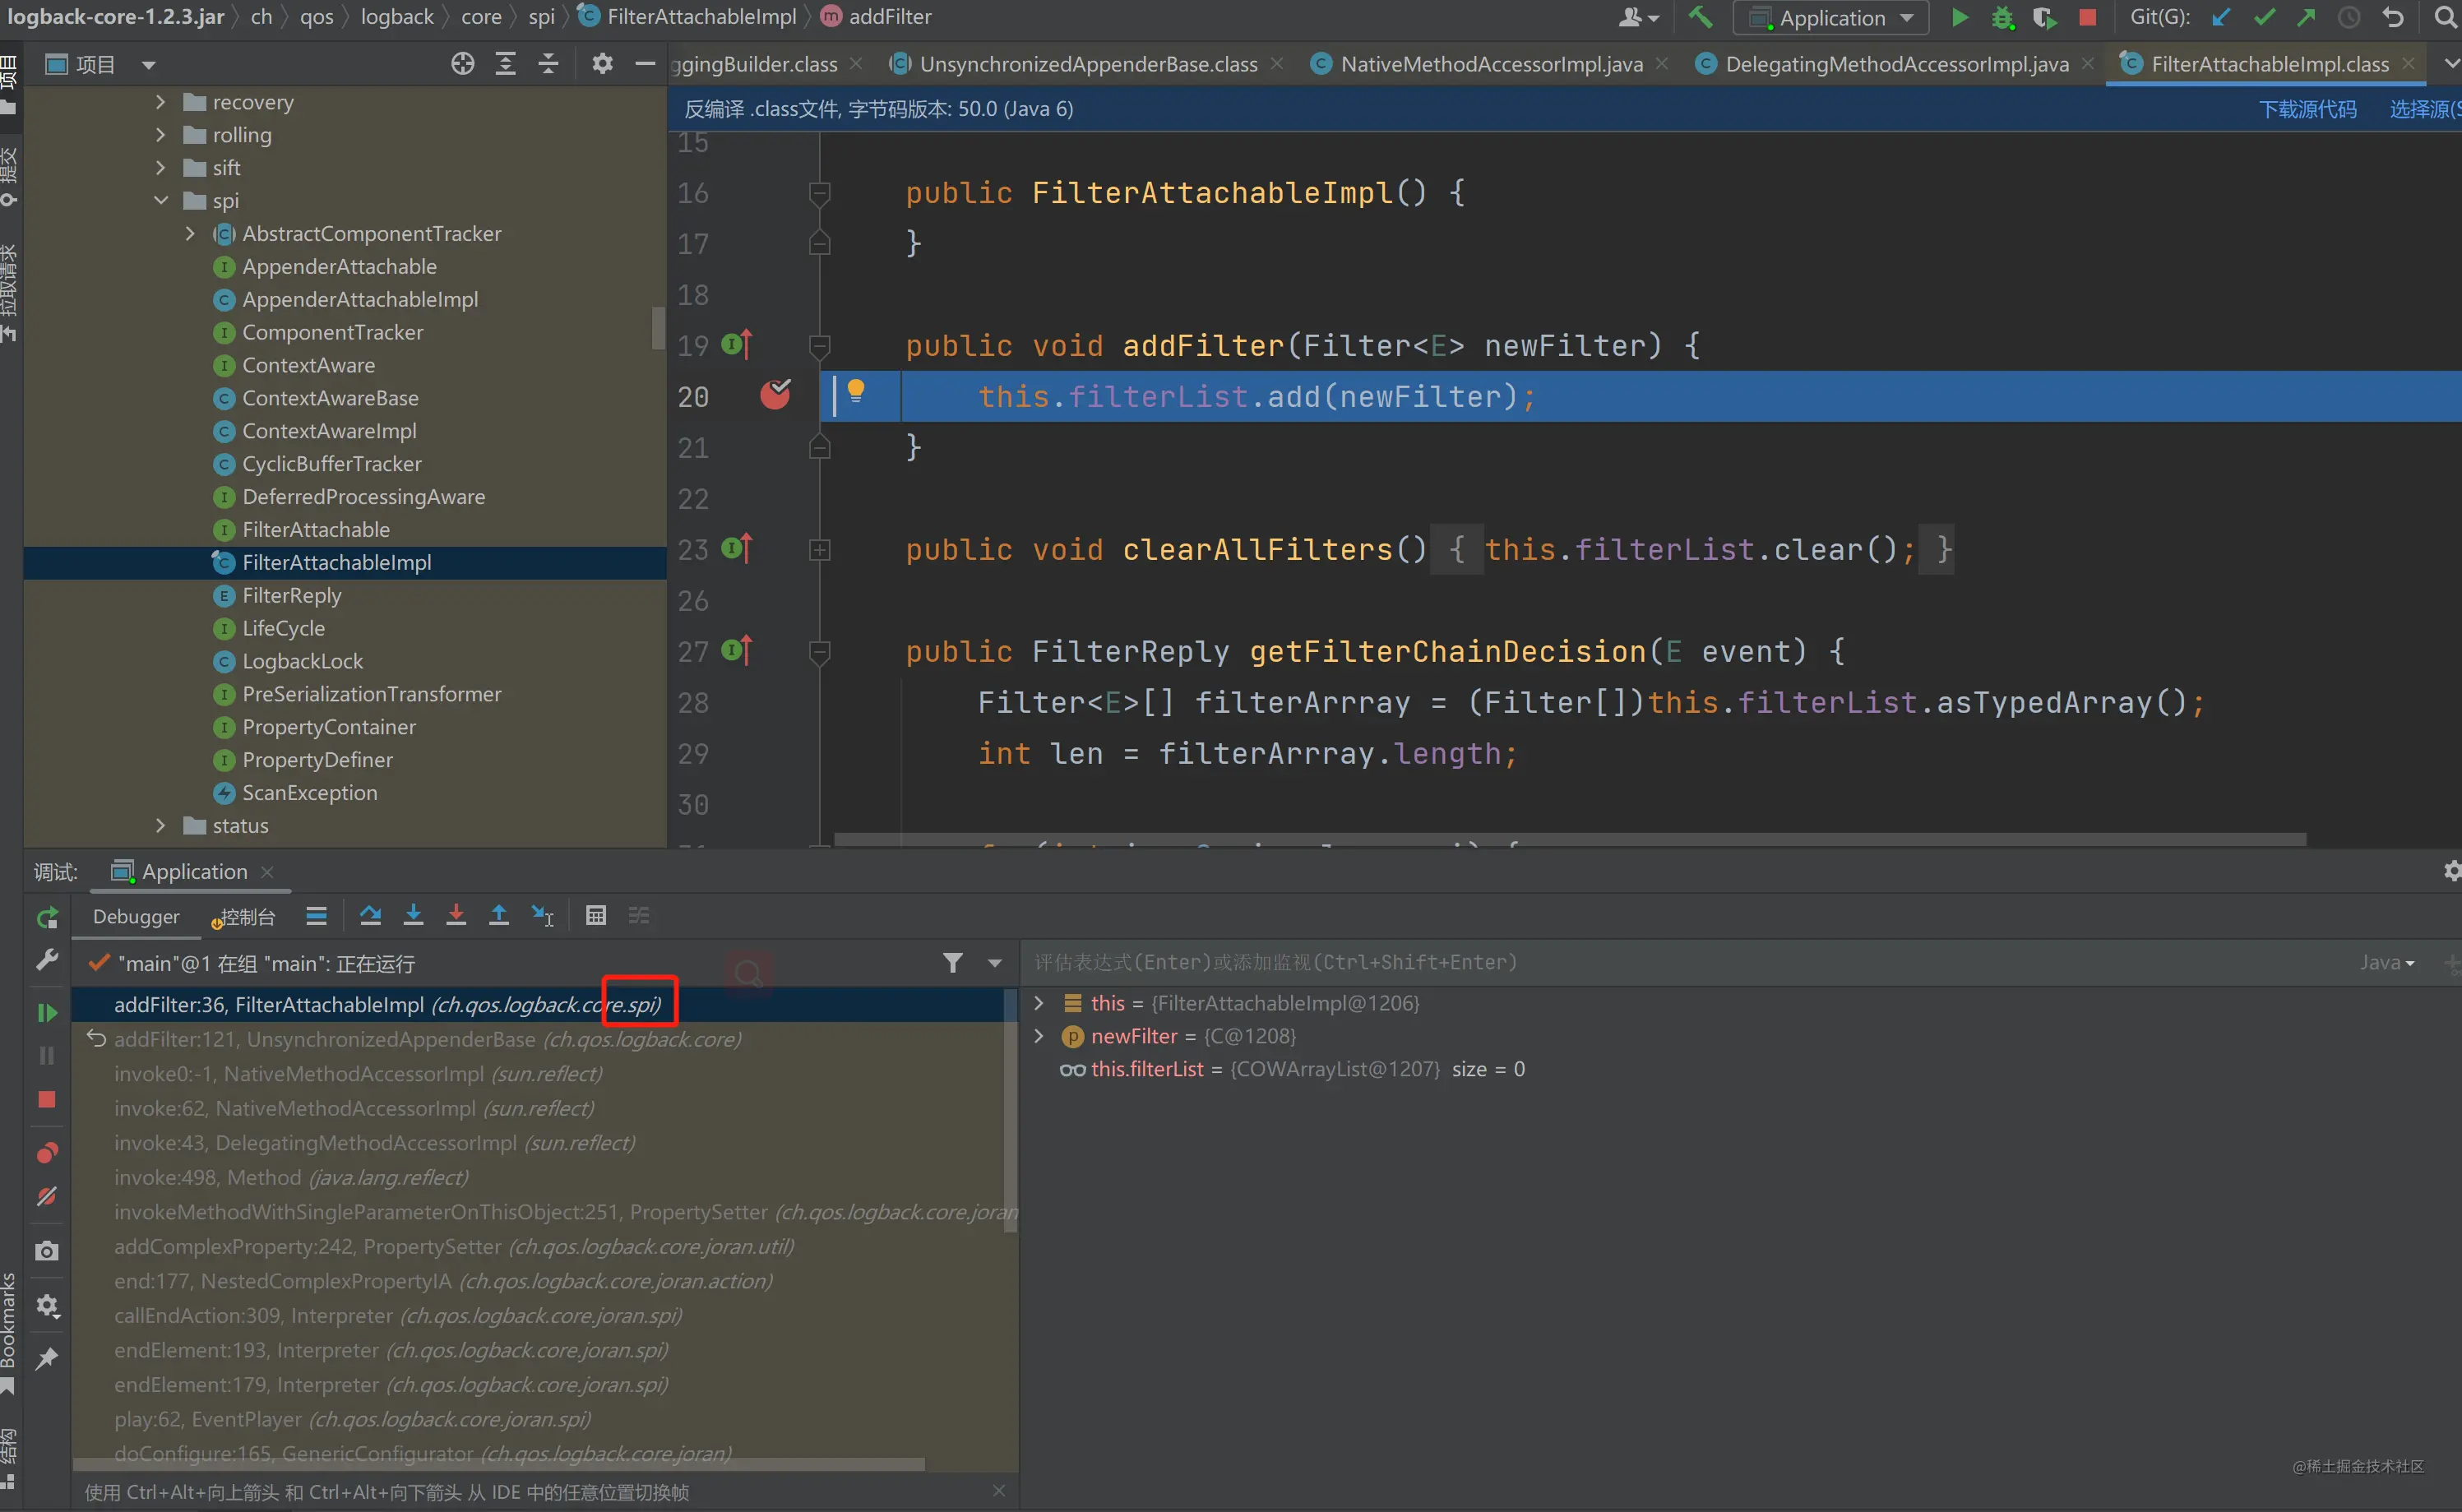The width and height of the screenshot is (2462, 1512).
Task: Fold the addFilter method at line 19
Action: (819, 346)
